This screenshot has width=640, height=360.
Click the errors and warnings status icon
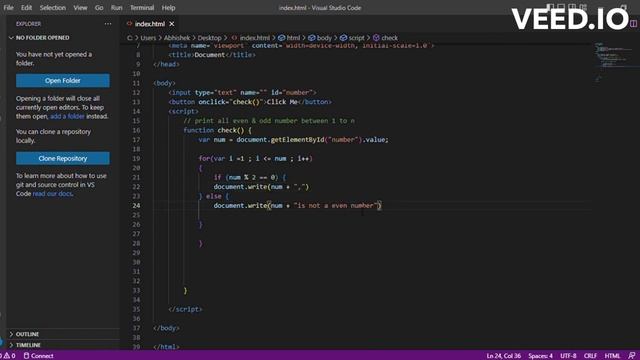click(8, 356)
